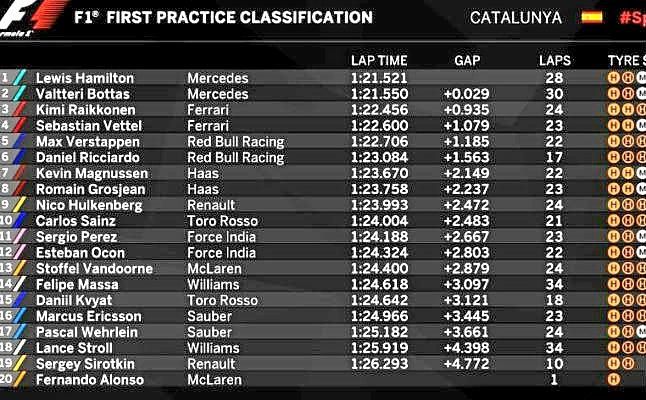Viewport: 646px width, 400px height.
Task: Open the Red Bull Racing team for Ricciardo
Action: pyautogui.click(x=236, y=157)
